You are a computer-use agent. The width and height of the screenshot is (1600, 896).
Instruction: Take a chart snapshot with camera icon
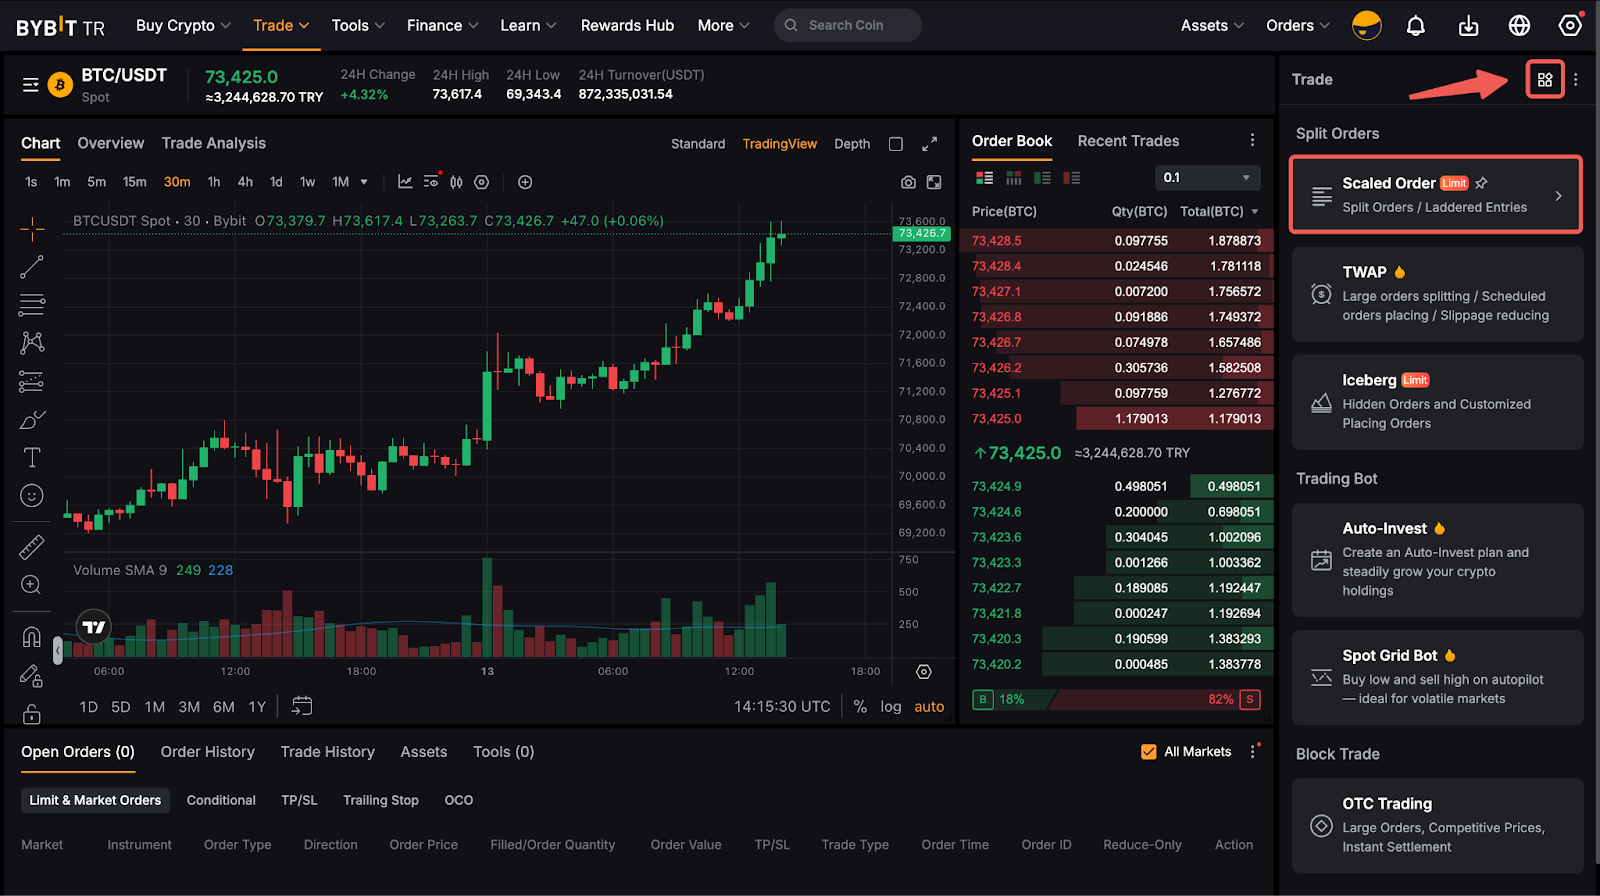coord(908,182)
